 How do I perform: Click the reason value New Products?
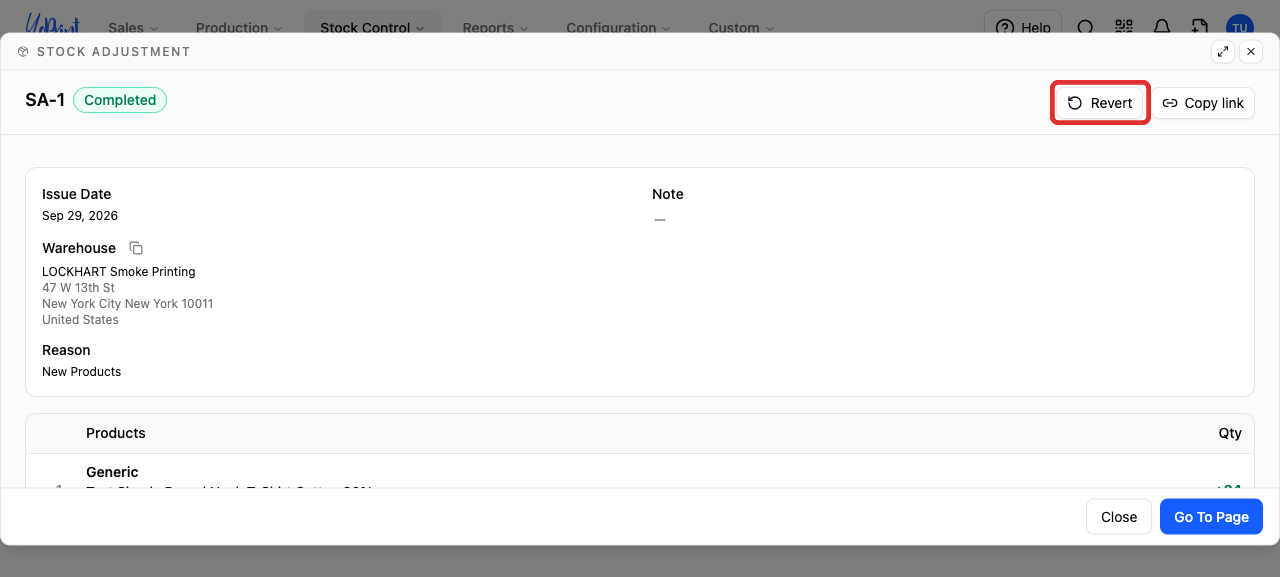click(x=81, y=372)
